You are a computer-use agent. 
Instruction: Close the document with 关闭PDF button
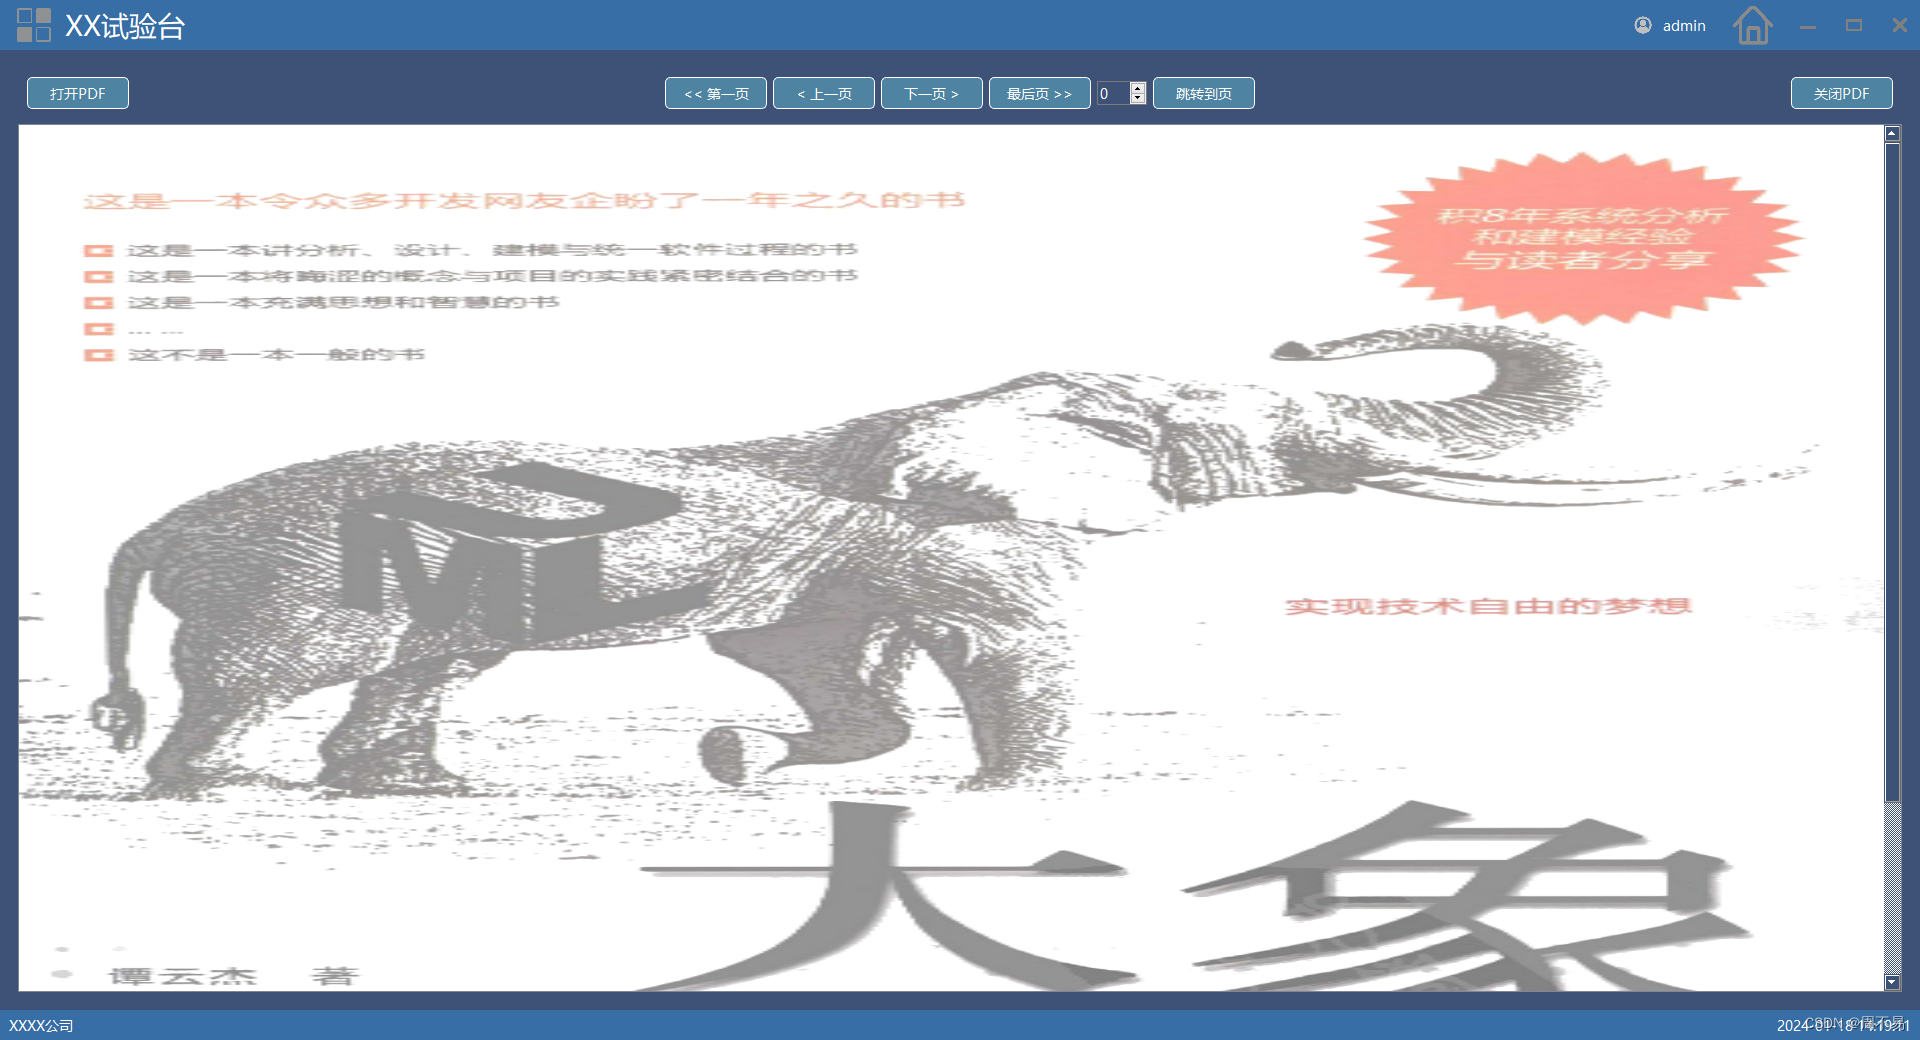1842,93
